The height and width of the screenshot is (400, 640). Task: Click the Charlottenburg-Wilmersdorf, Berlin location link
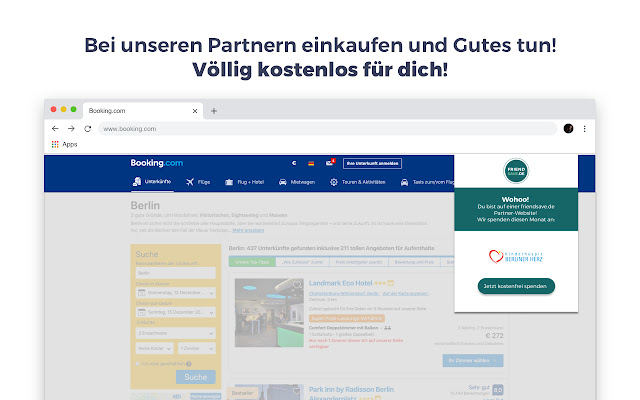[344, 293]
